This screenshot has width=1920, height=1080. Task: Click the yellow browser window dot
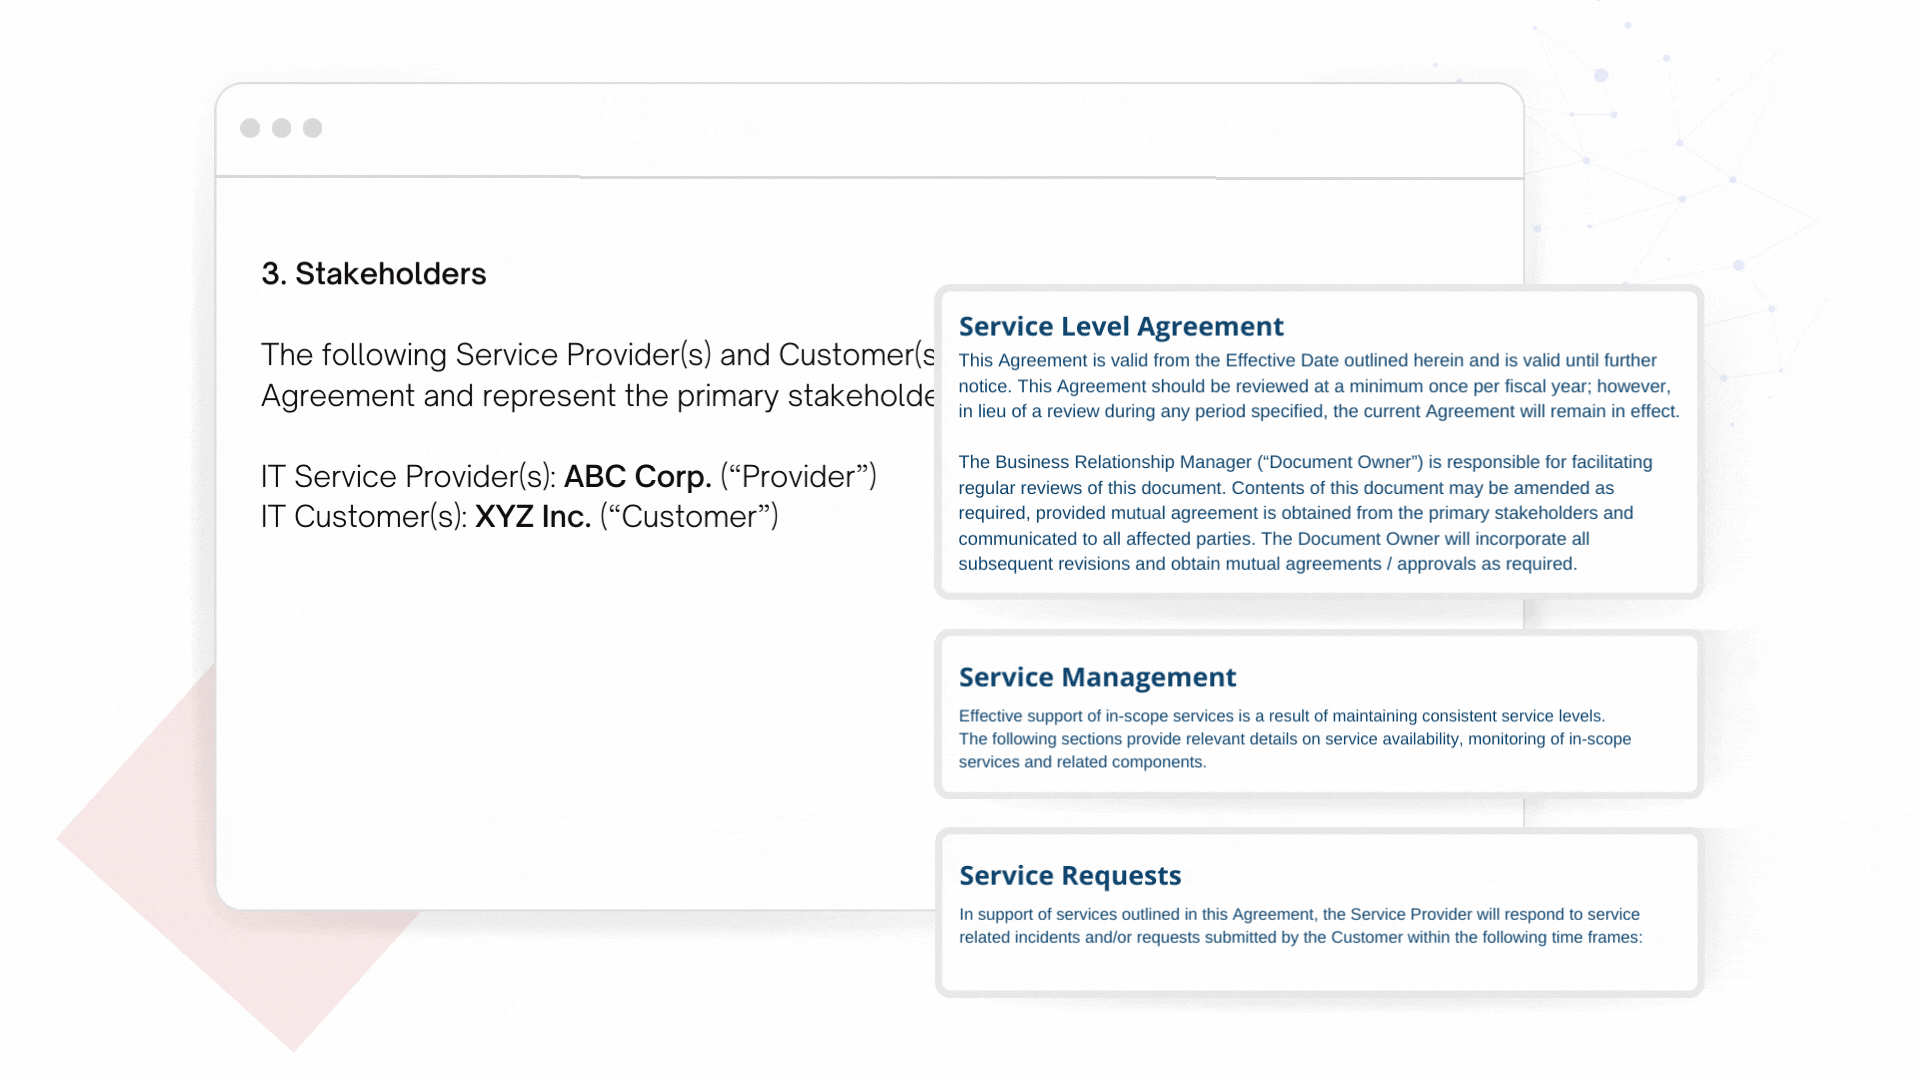281,128
